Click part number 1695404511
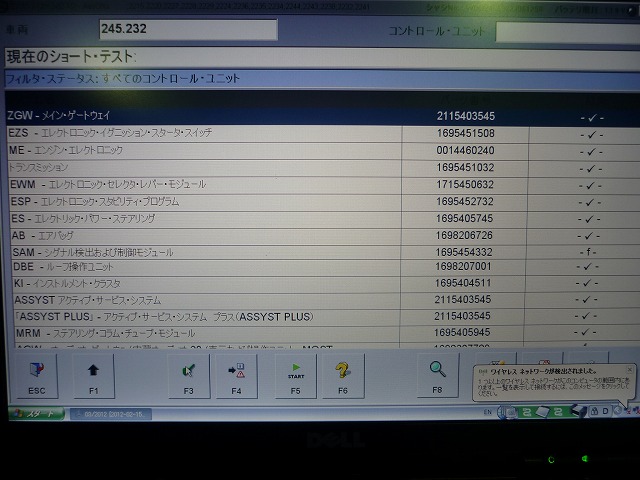The height and width of the screenshot is (480, 640). (463, 283)
